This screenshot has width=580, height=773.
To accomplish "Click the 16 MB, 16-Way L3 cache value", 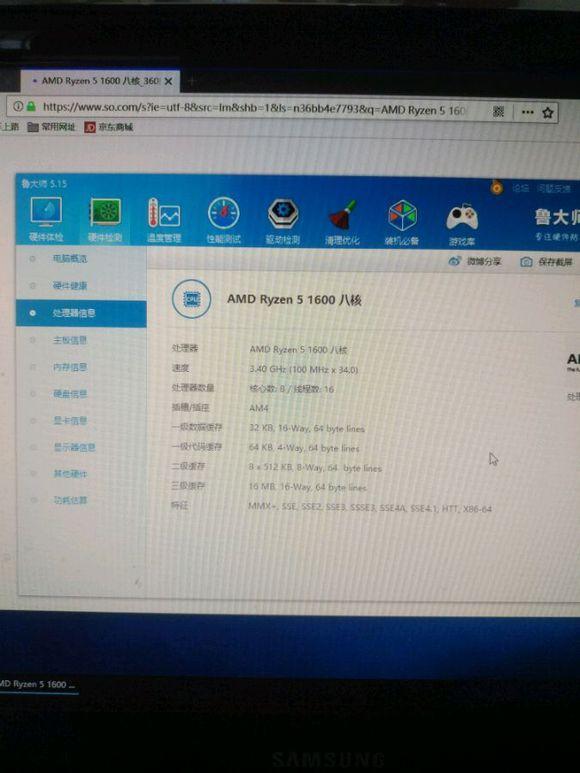I will pyautogui.click(x=307, y=488).
